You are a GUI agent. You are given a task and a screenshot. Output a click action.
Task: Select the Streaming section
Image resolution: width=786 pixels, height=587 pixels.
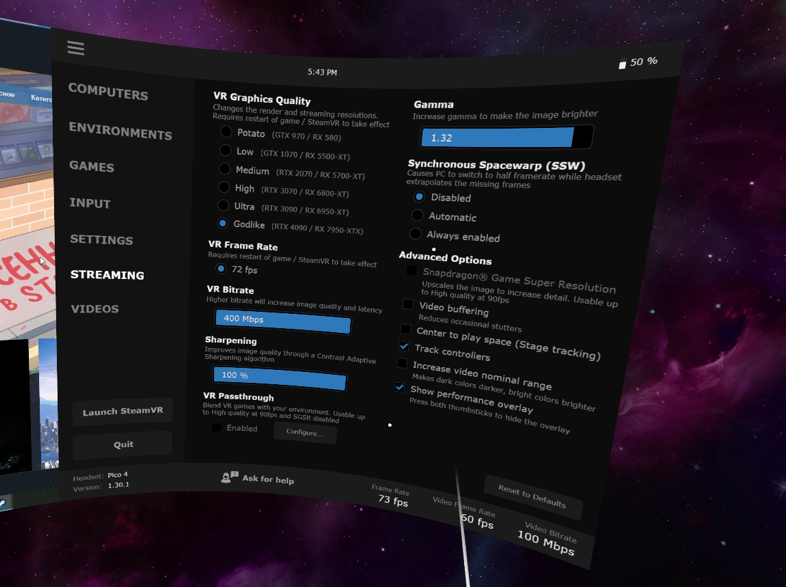click(x=107, y=274)
